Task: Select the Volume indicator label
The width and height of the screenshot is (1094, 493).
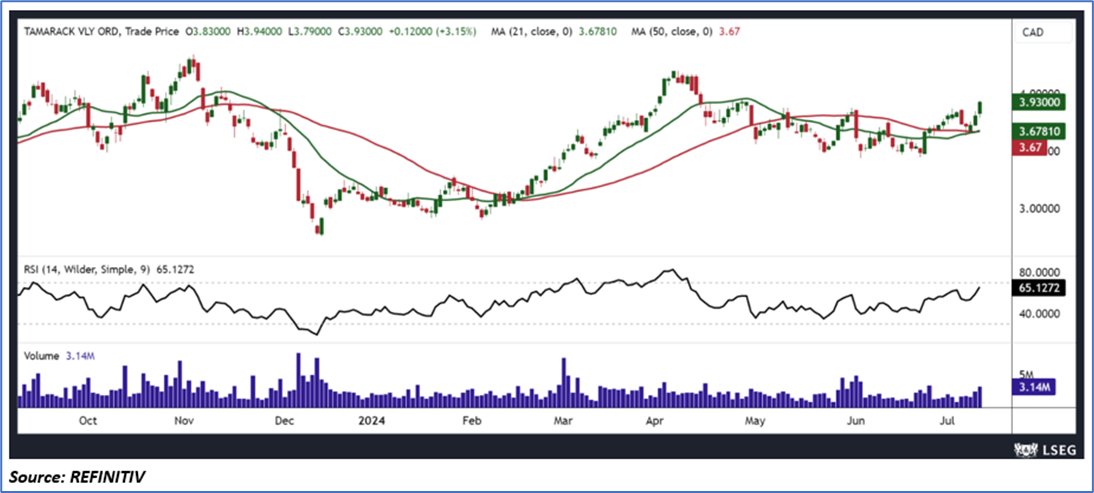Action: pyautogui.click(x=42, y=356)
